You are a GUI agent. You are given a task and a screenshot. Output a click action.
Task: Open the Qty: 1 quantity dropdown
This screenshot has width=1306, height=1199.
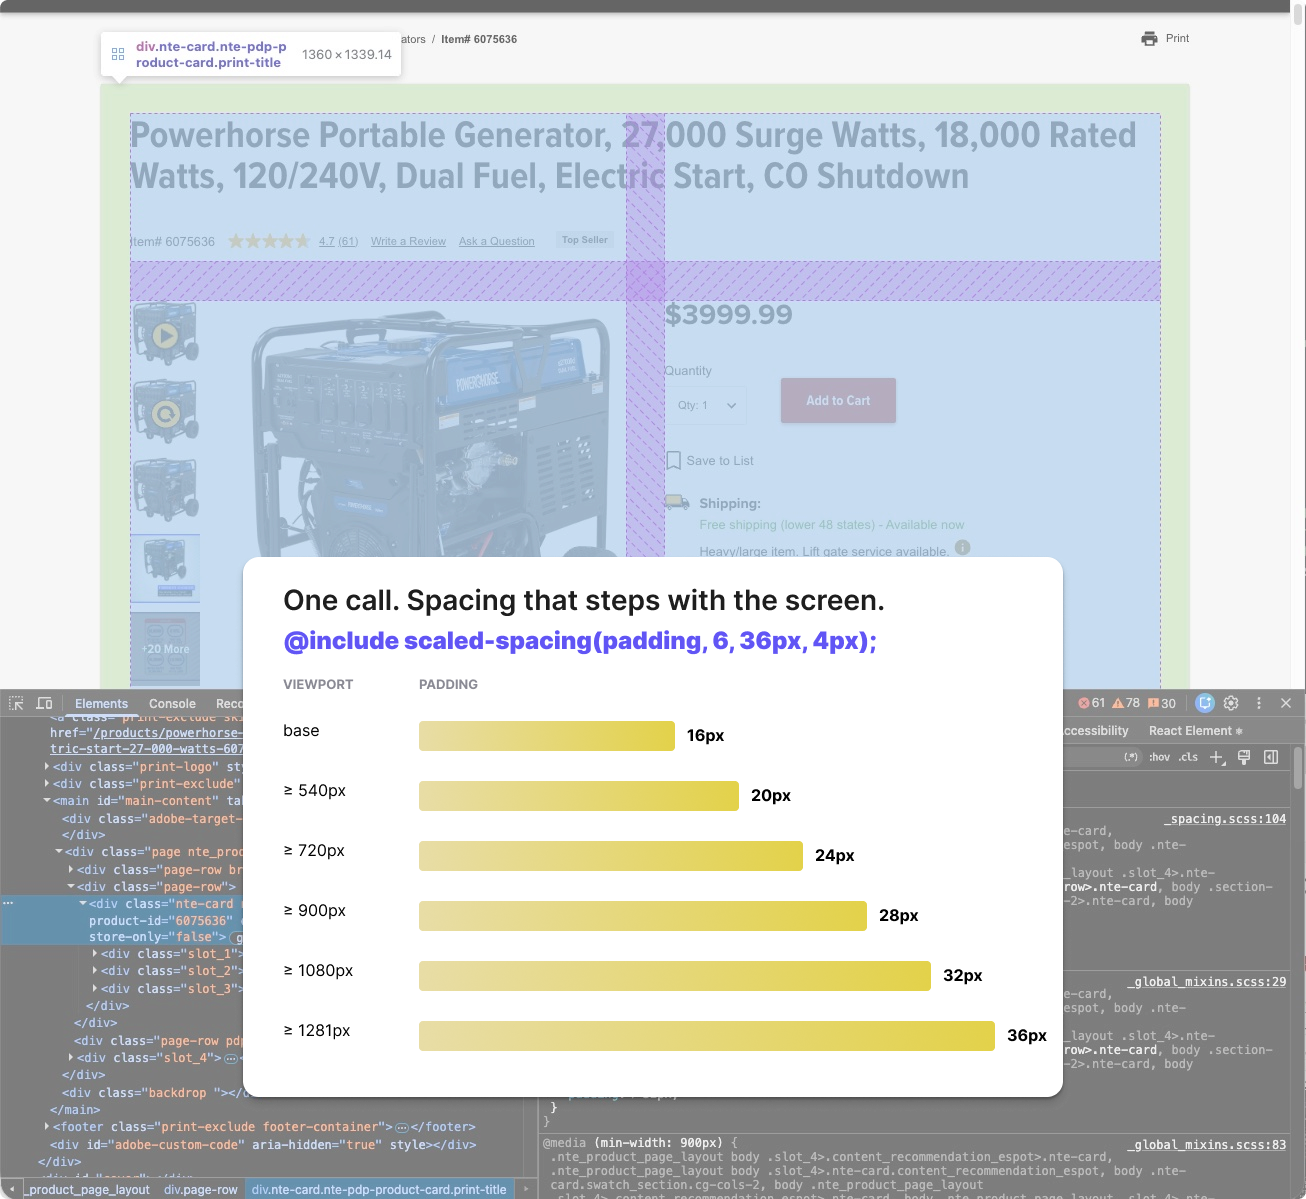click(707, 405)
